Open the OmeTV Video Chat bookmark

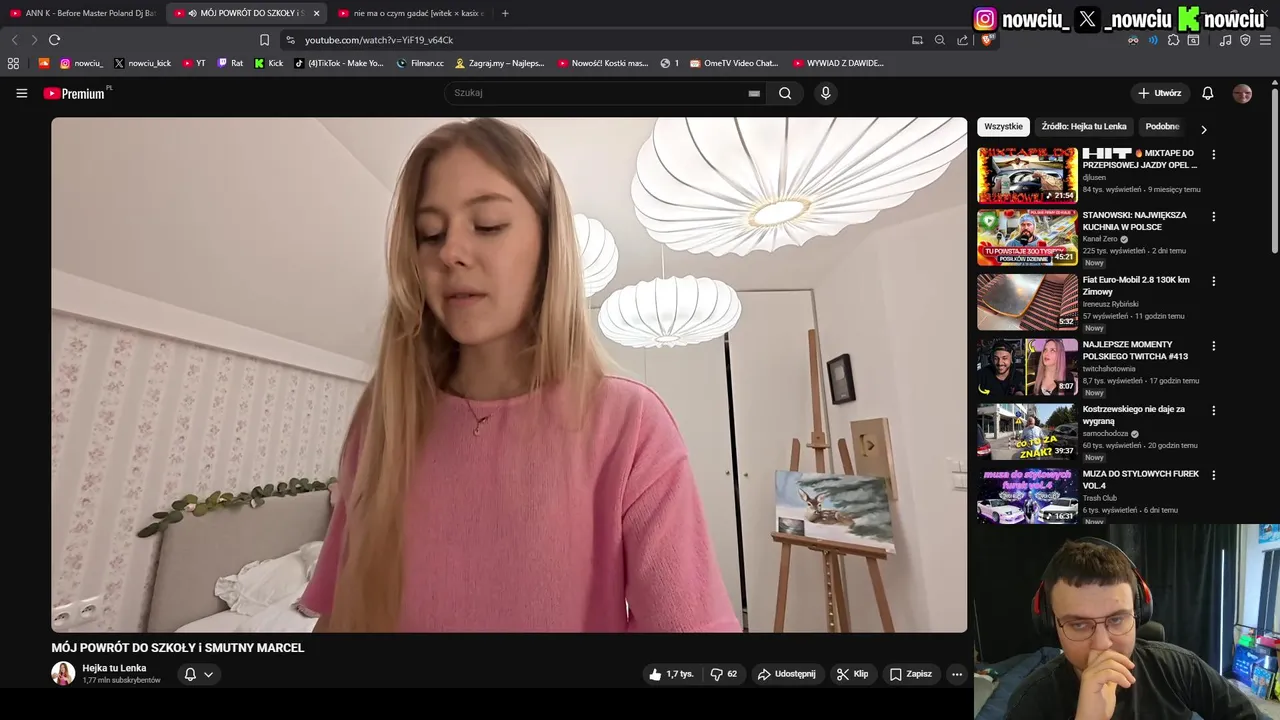[x=733, y=63]
